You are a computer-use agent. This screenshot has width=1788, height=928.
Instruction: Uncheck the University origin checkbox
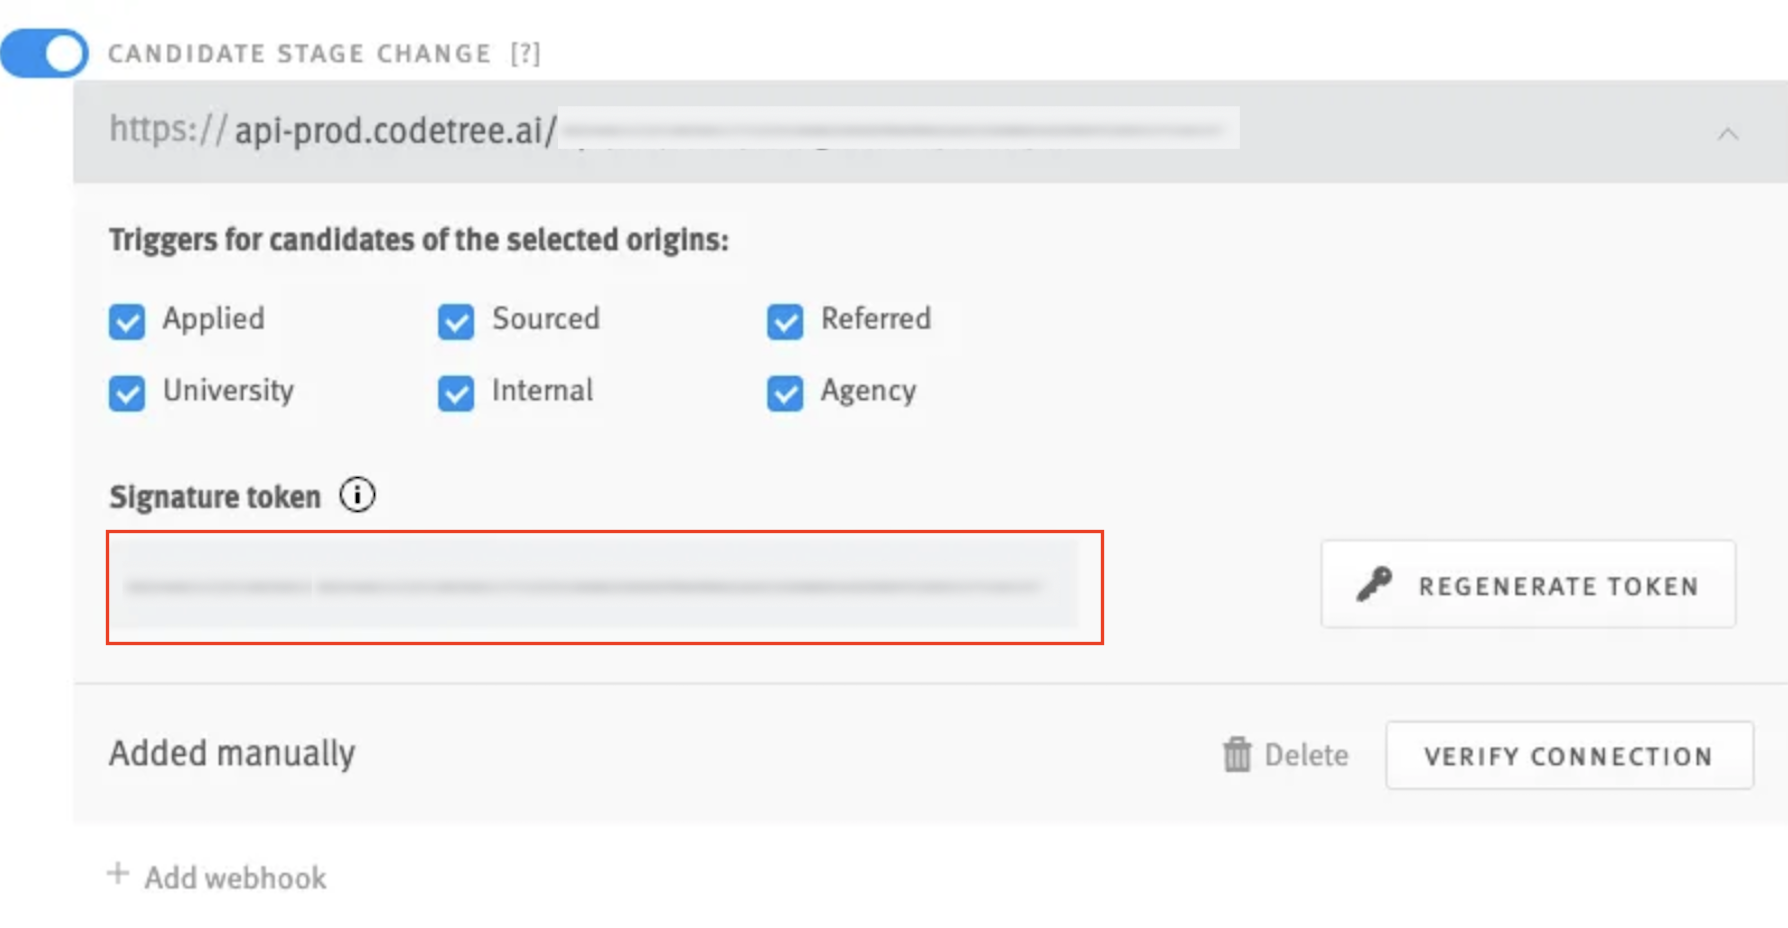127,393
